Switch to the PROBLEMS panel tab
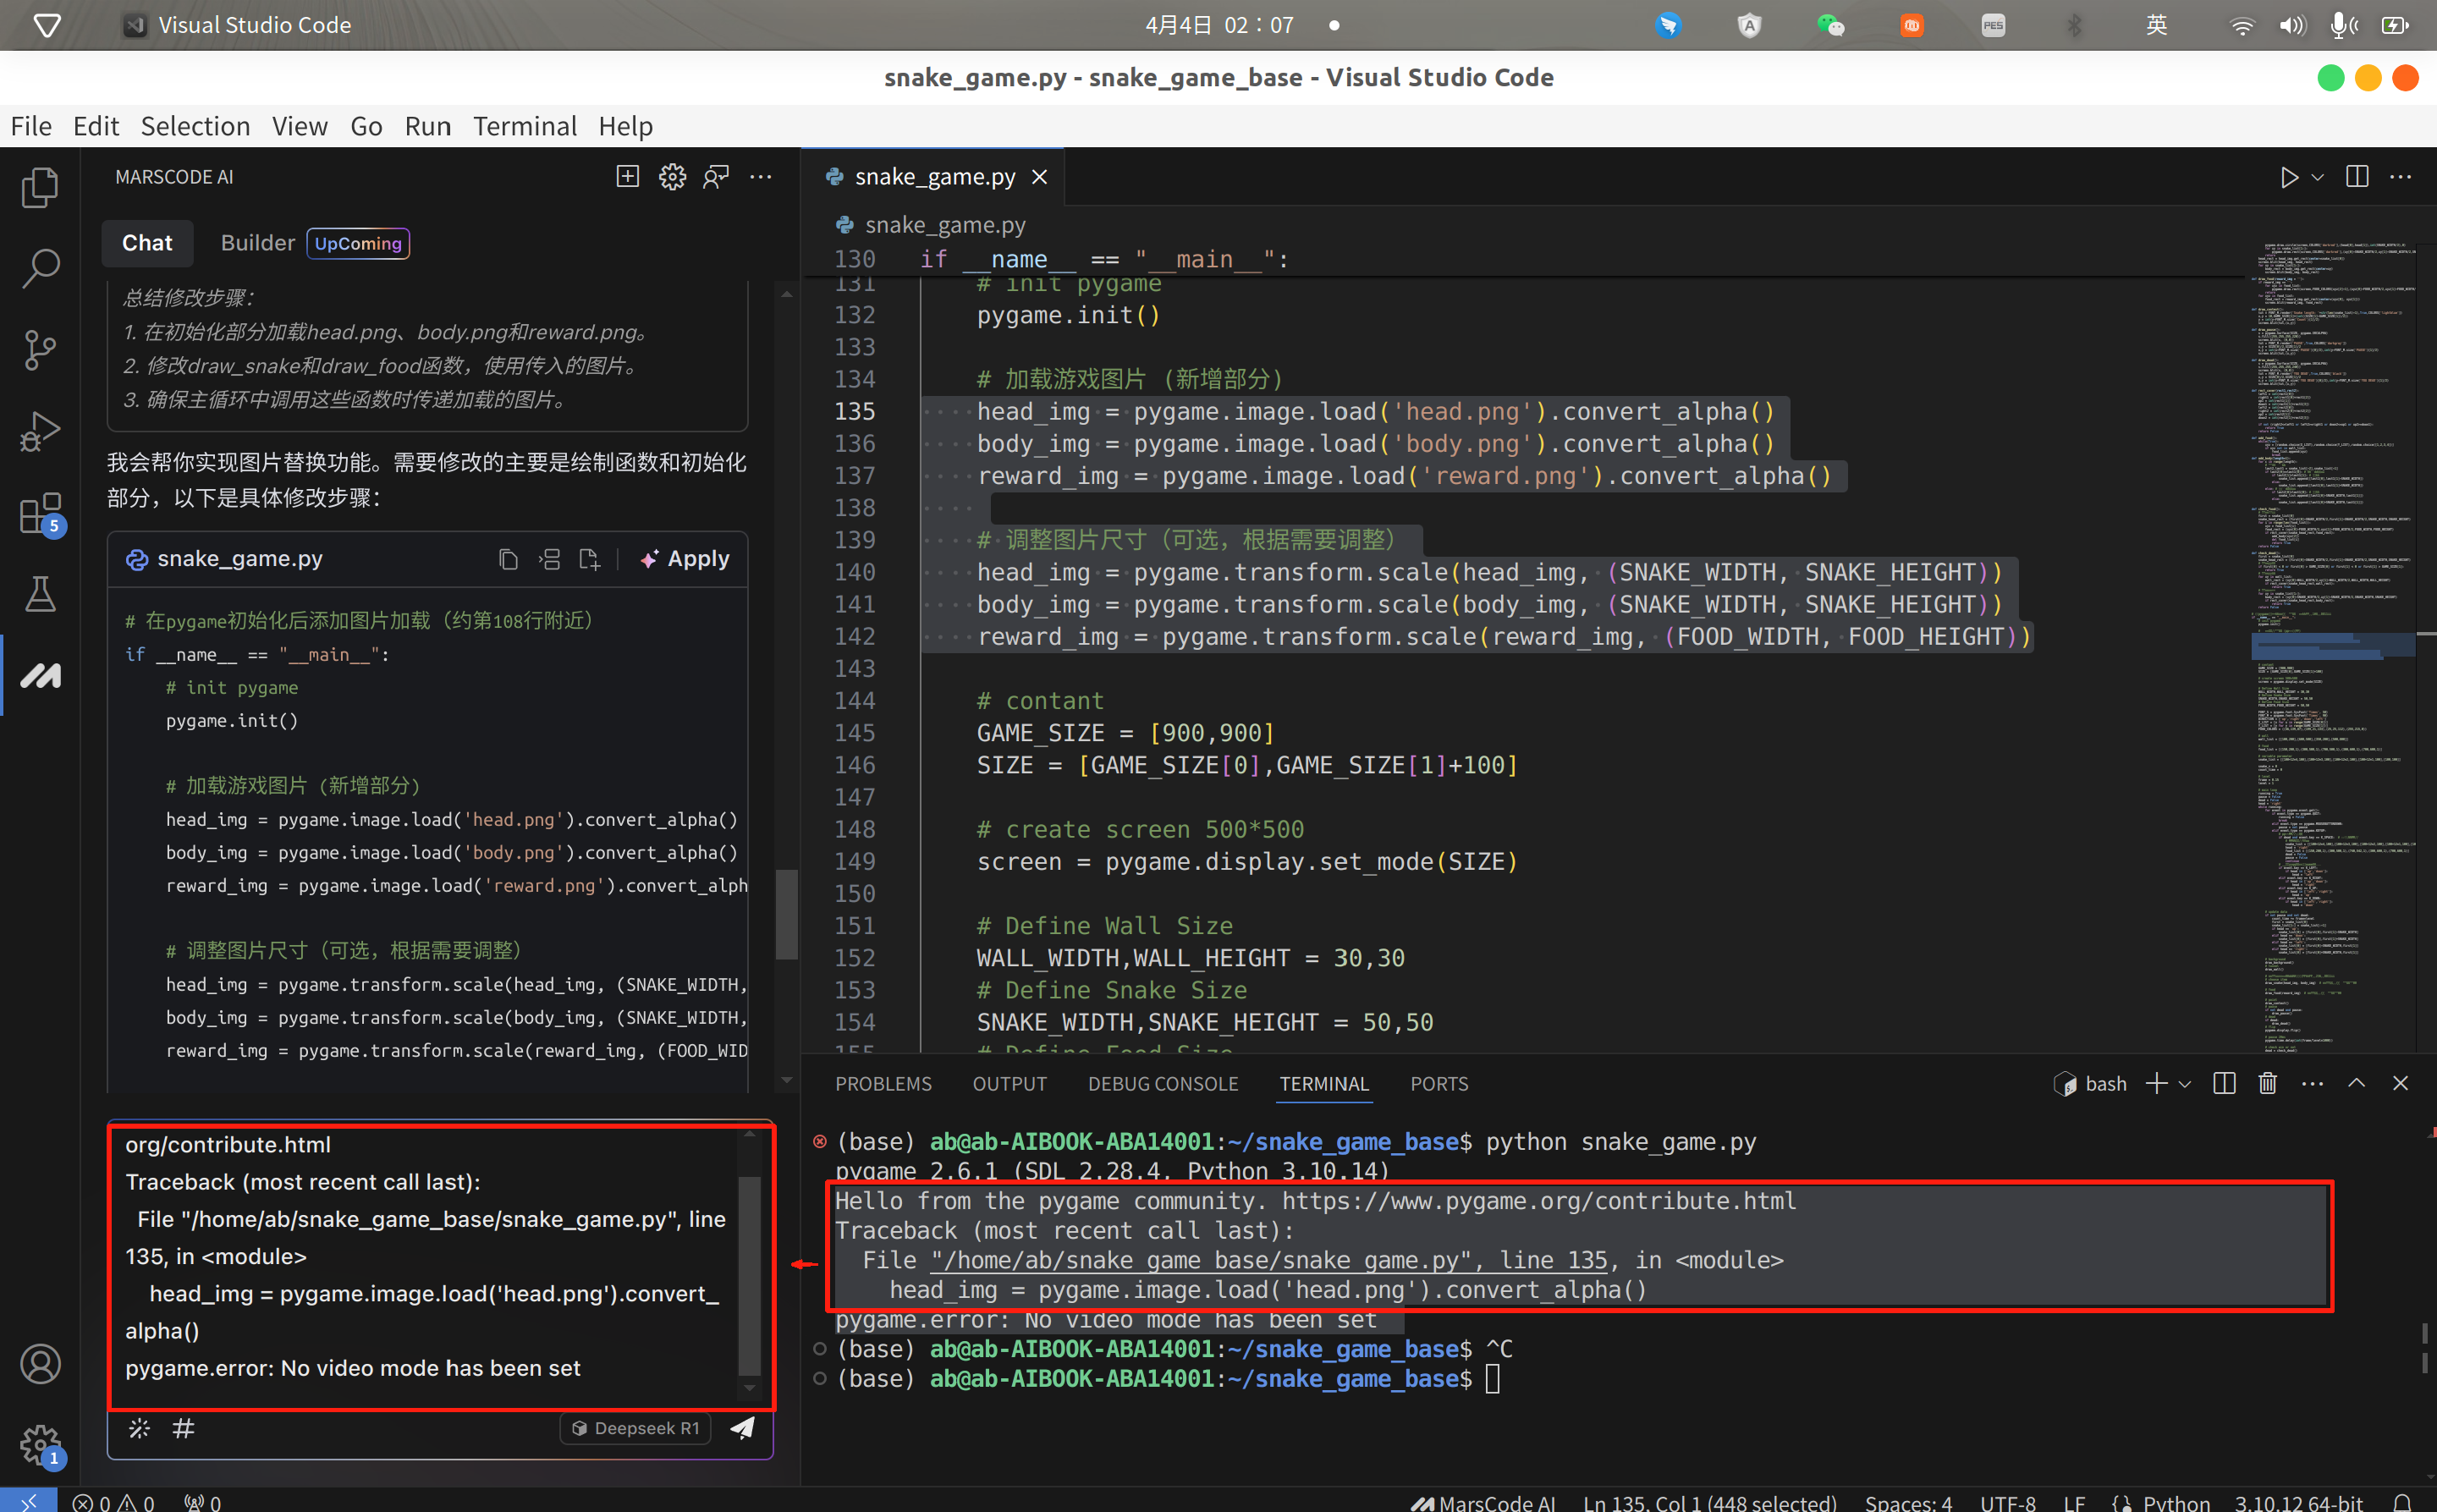Viewport: 2437px width, 1512px height. pyautogui.click(x=882, y=1084)
